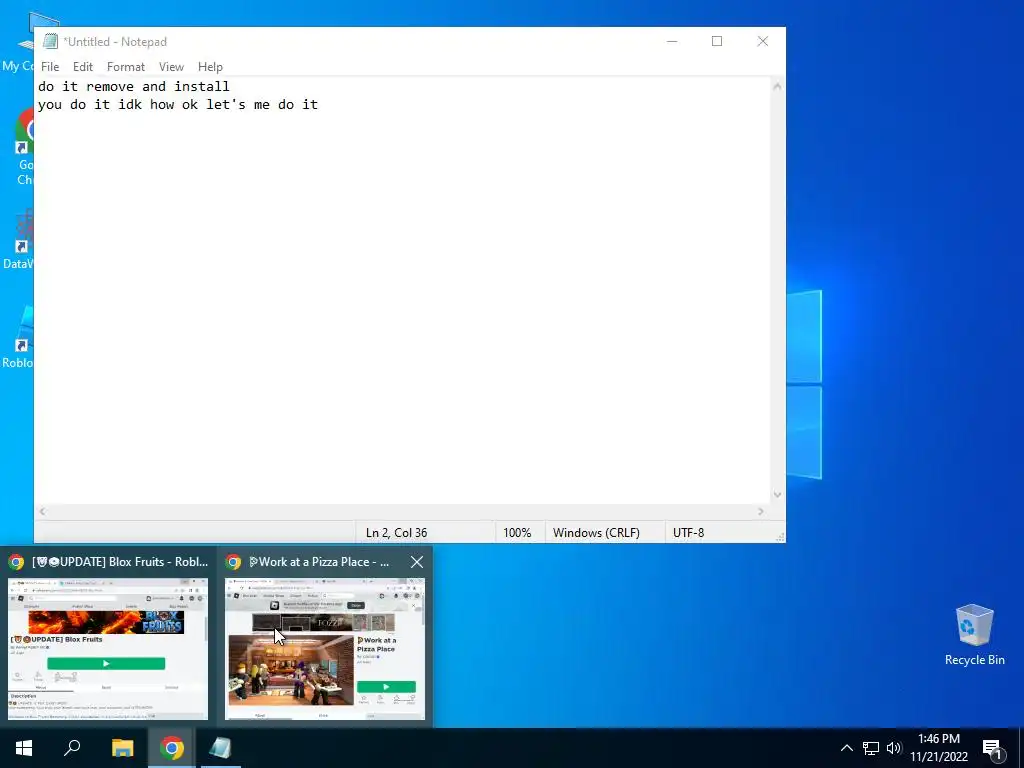Open the Help menu in Notepad
This screenshot has width=1024, height=768.
(210, 67)
